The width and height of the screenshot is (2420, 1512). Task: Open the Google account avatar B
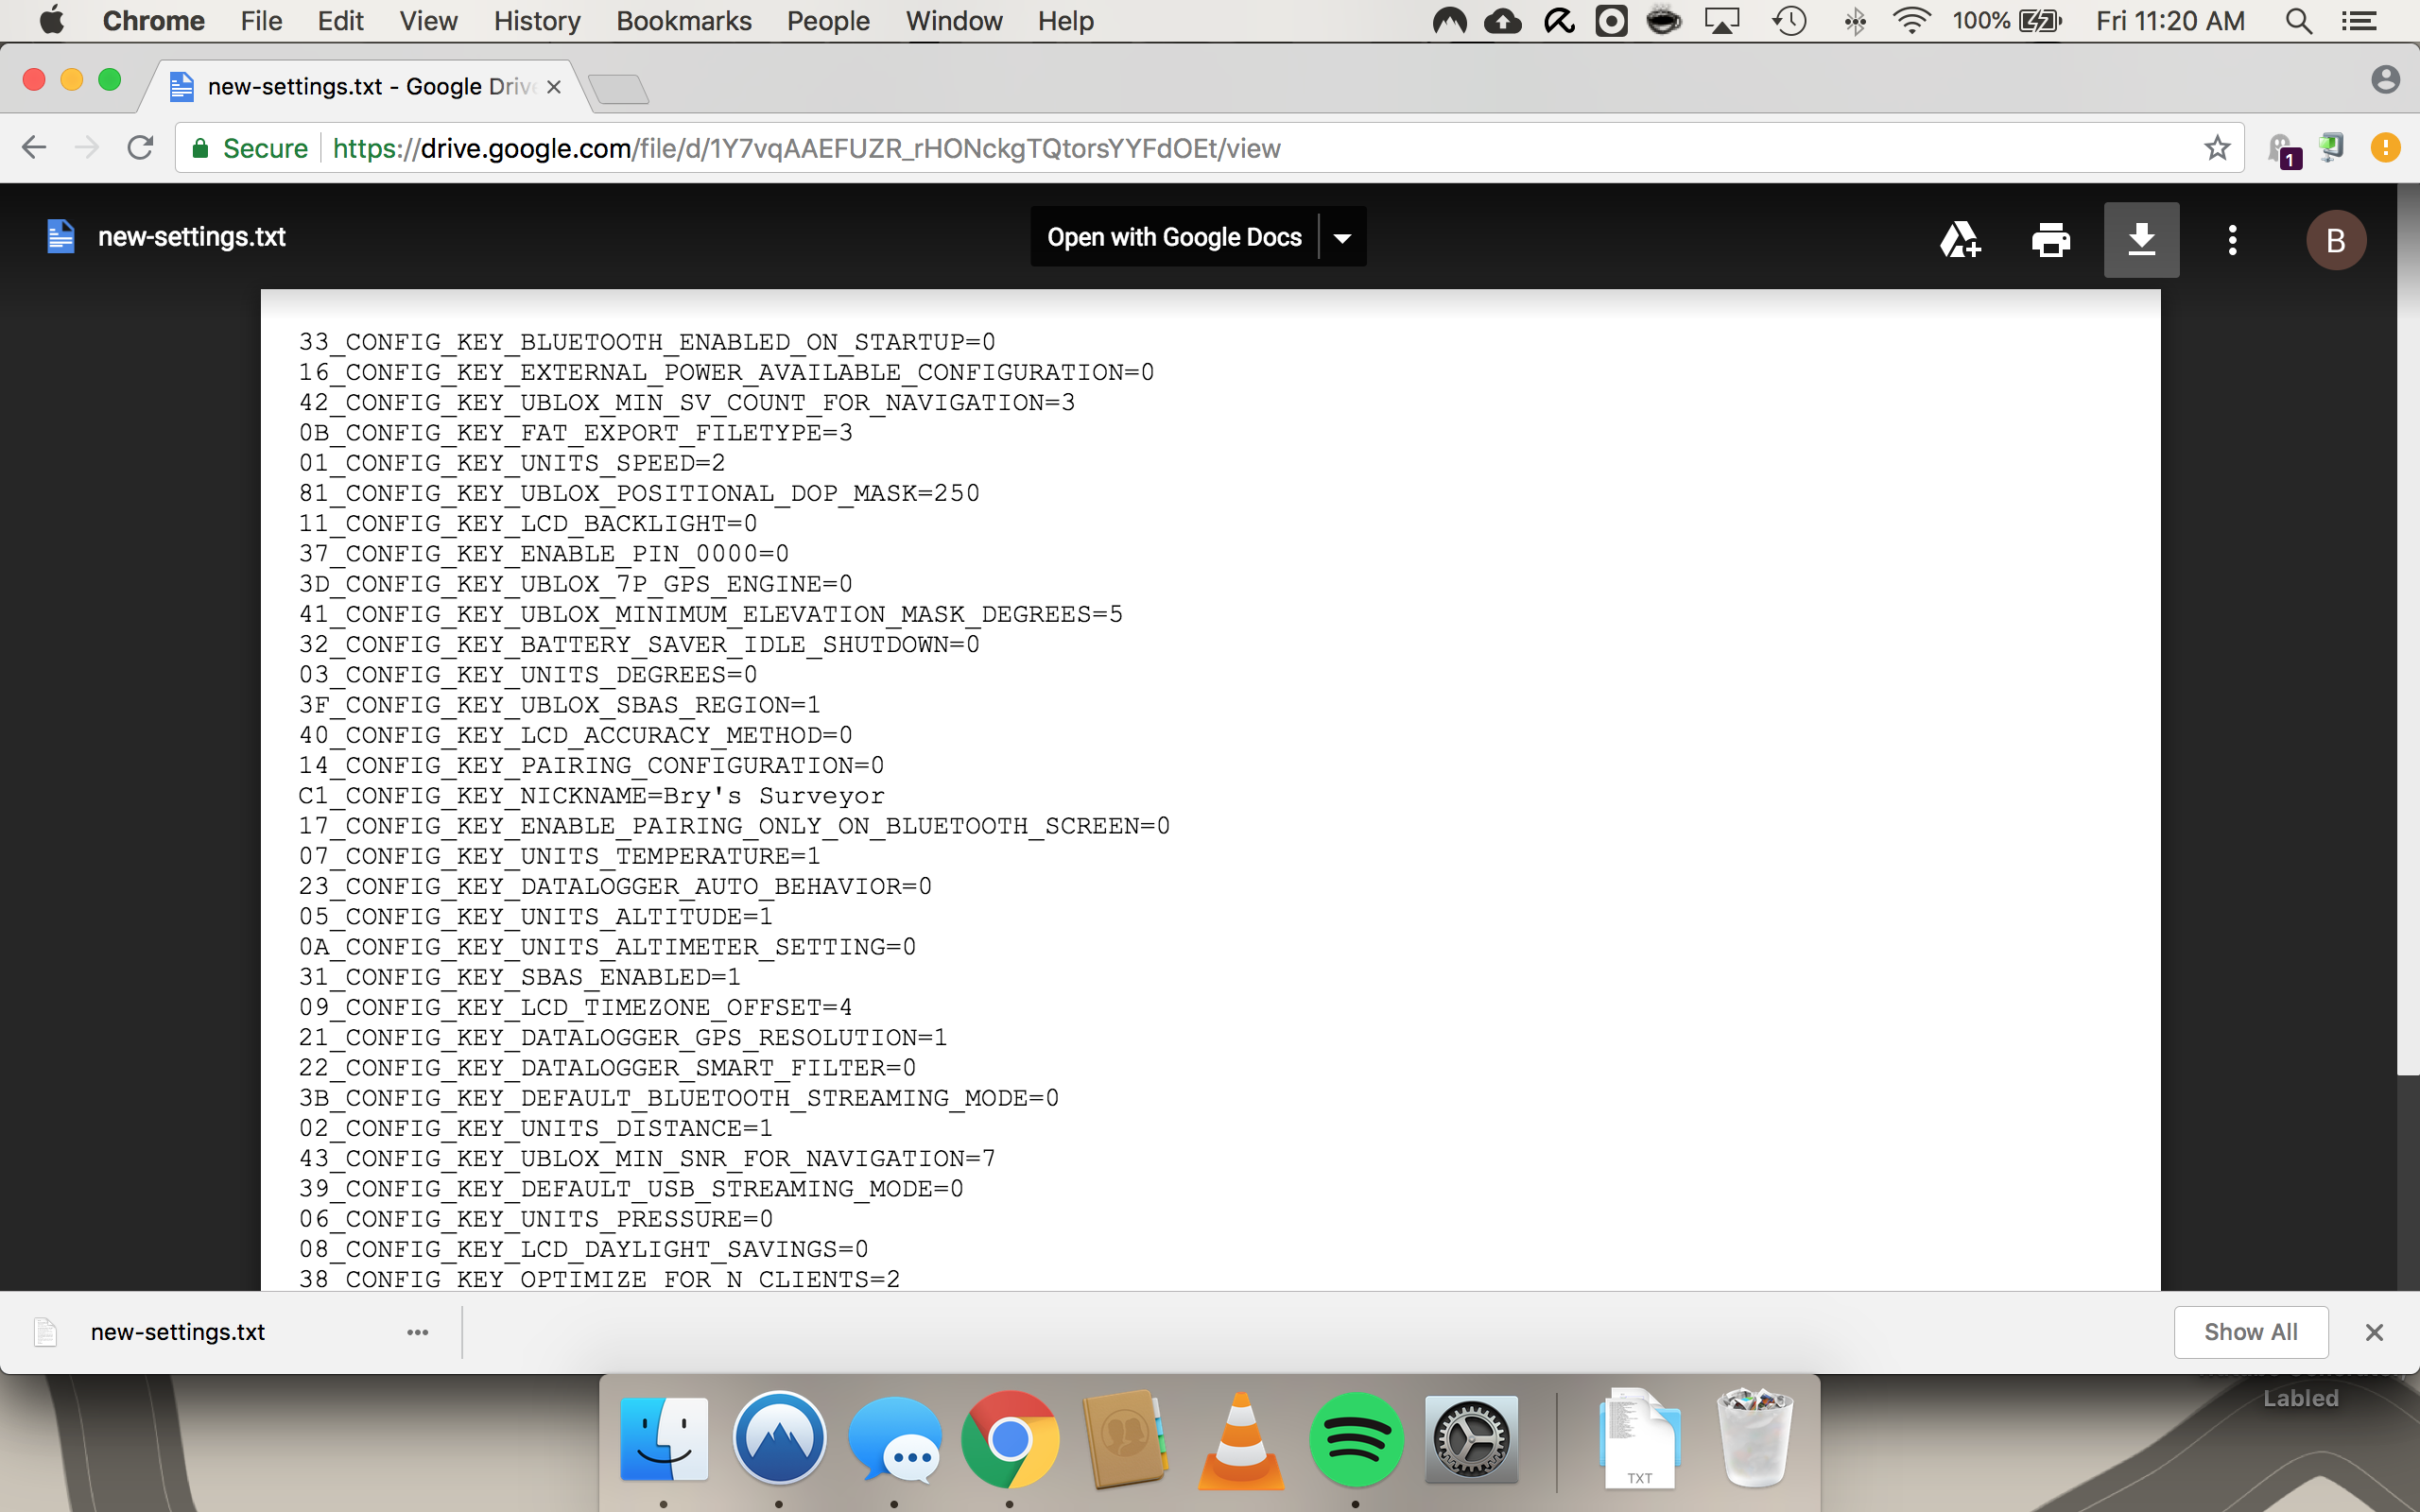tap(2335, 240)
